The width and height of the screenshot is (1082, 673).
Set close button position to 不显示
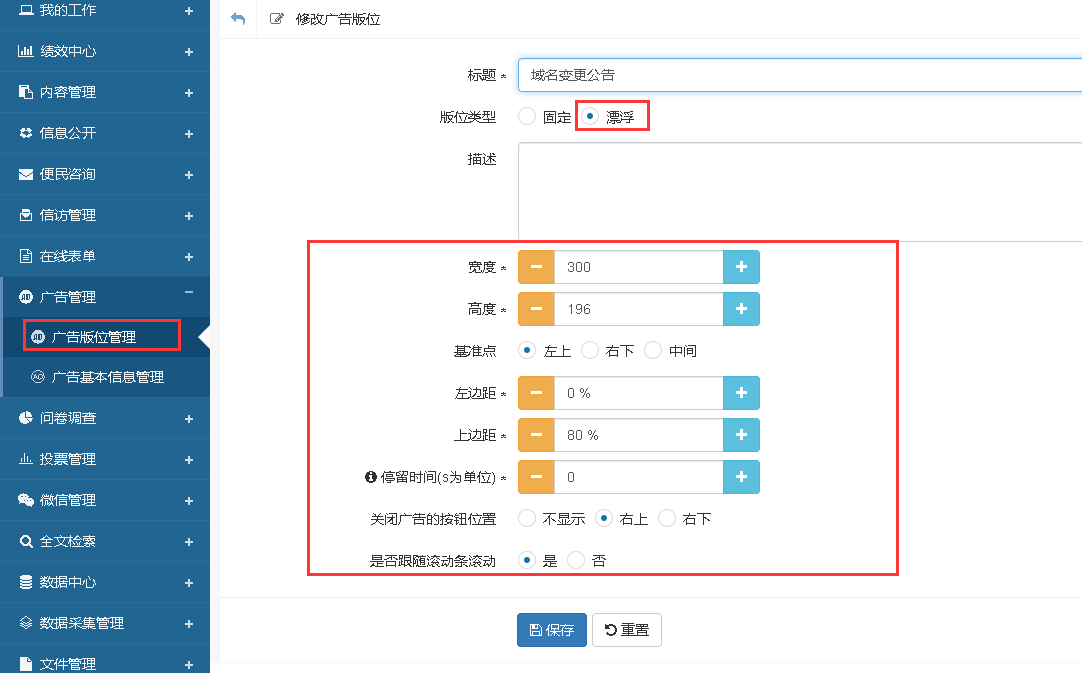tap(527, 519)
